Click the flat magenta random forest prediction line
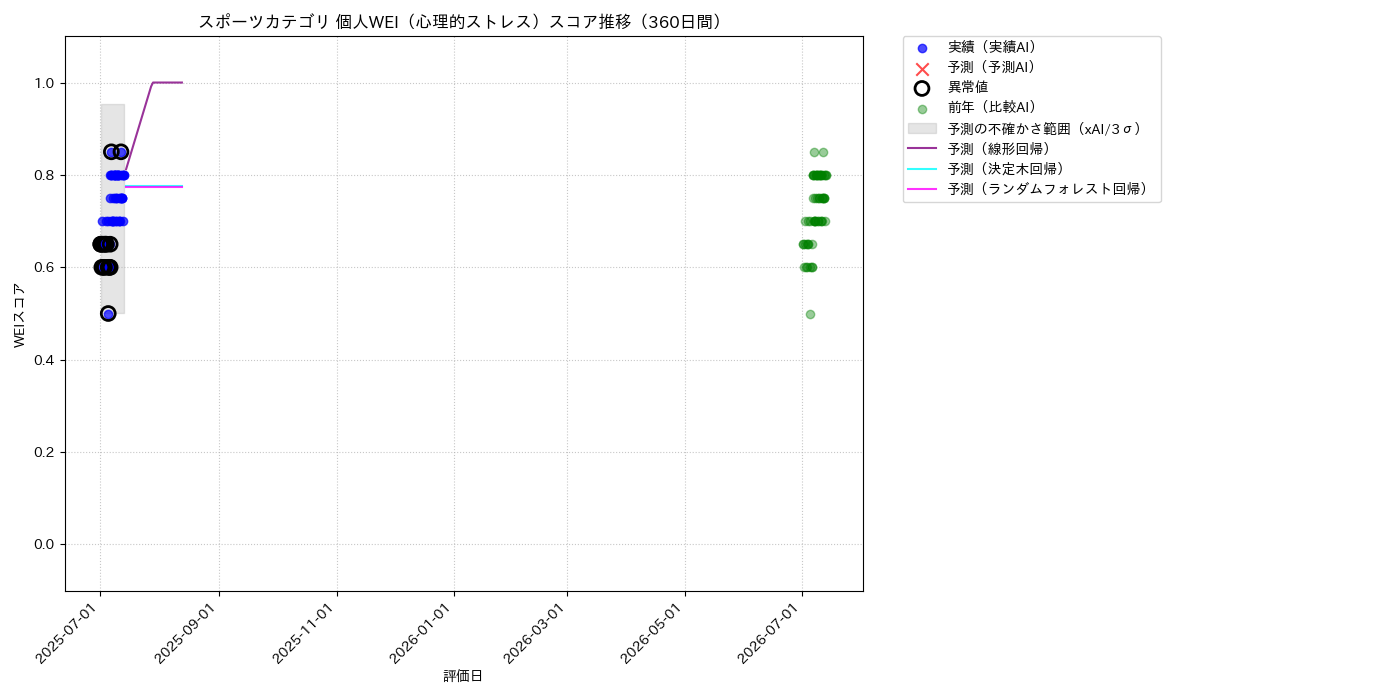This screenshot has width=1400, height=700. pos(153,187)
